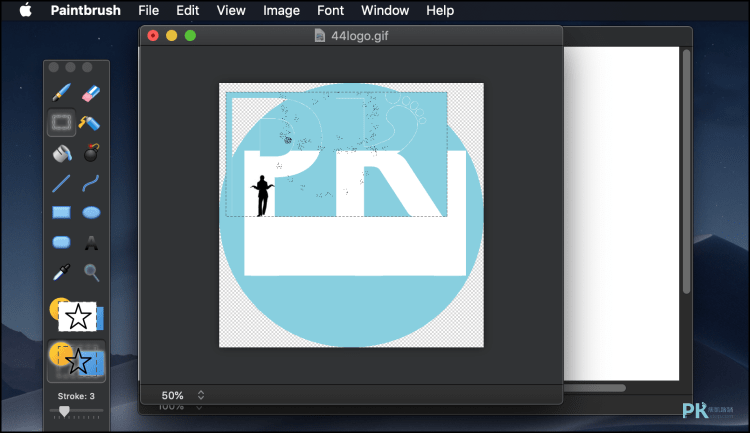
Task: Select the Eyedropper color picker tool
Action: click(61, 272)
